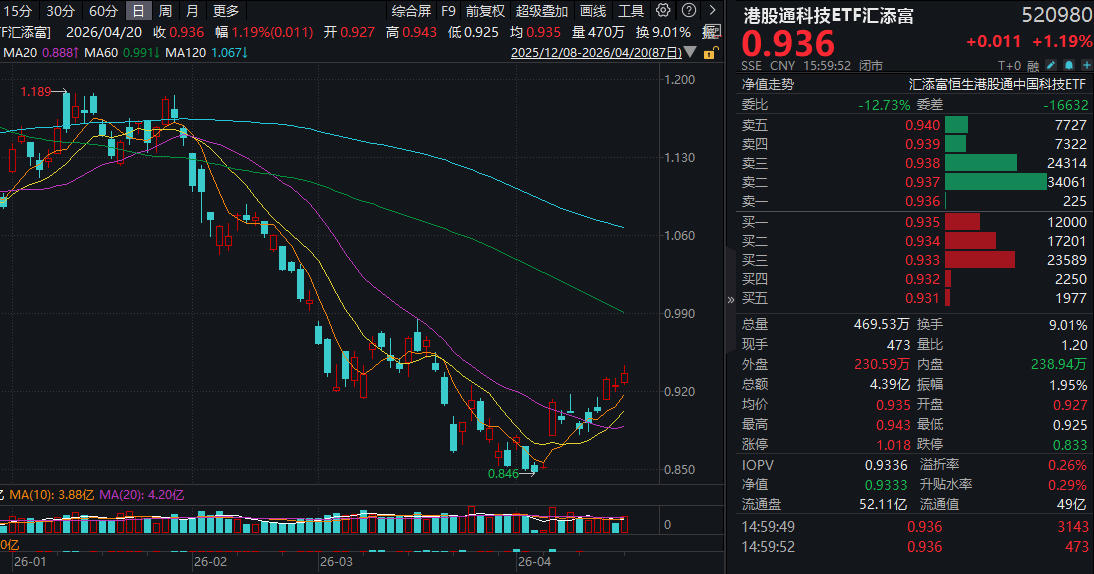The height and width of the screenshot is (574, 1094).
Task: Click the 14:59:52 trade tick row
Action: 915,547
